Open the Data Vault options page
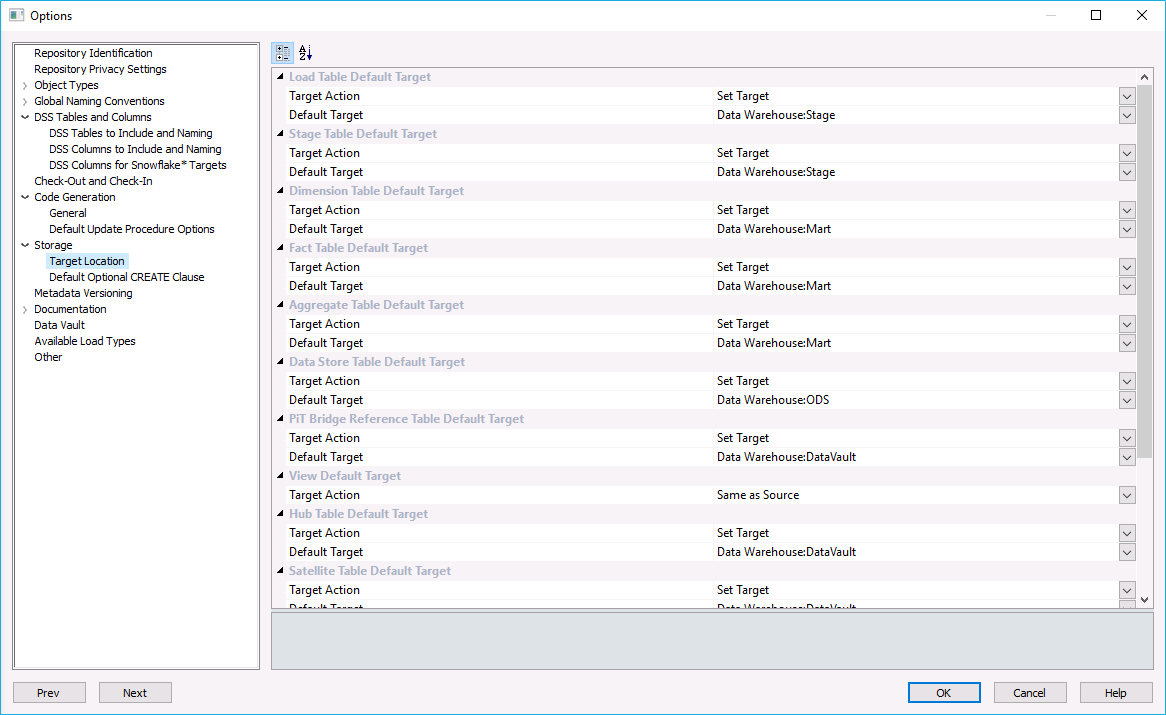Screen dimensions: 1166x715 pyautogui.click(x=59, y=325)
